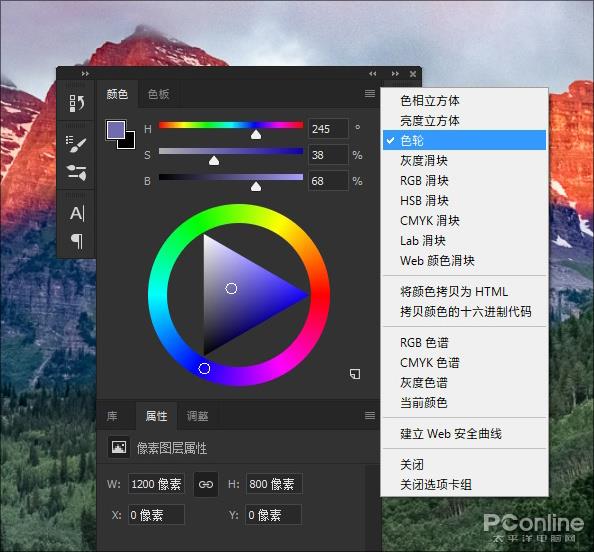This screenshot has height=552, width=594.
Task: Open the Brush settings sliders icon
Action: [x=77, y=172]
